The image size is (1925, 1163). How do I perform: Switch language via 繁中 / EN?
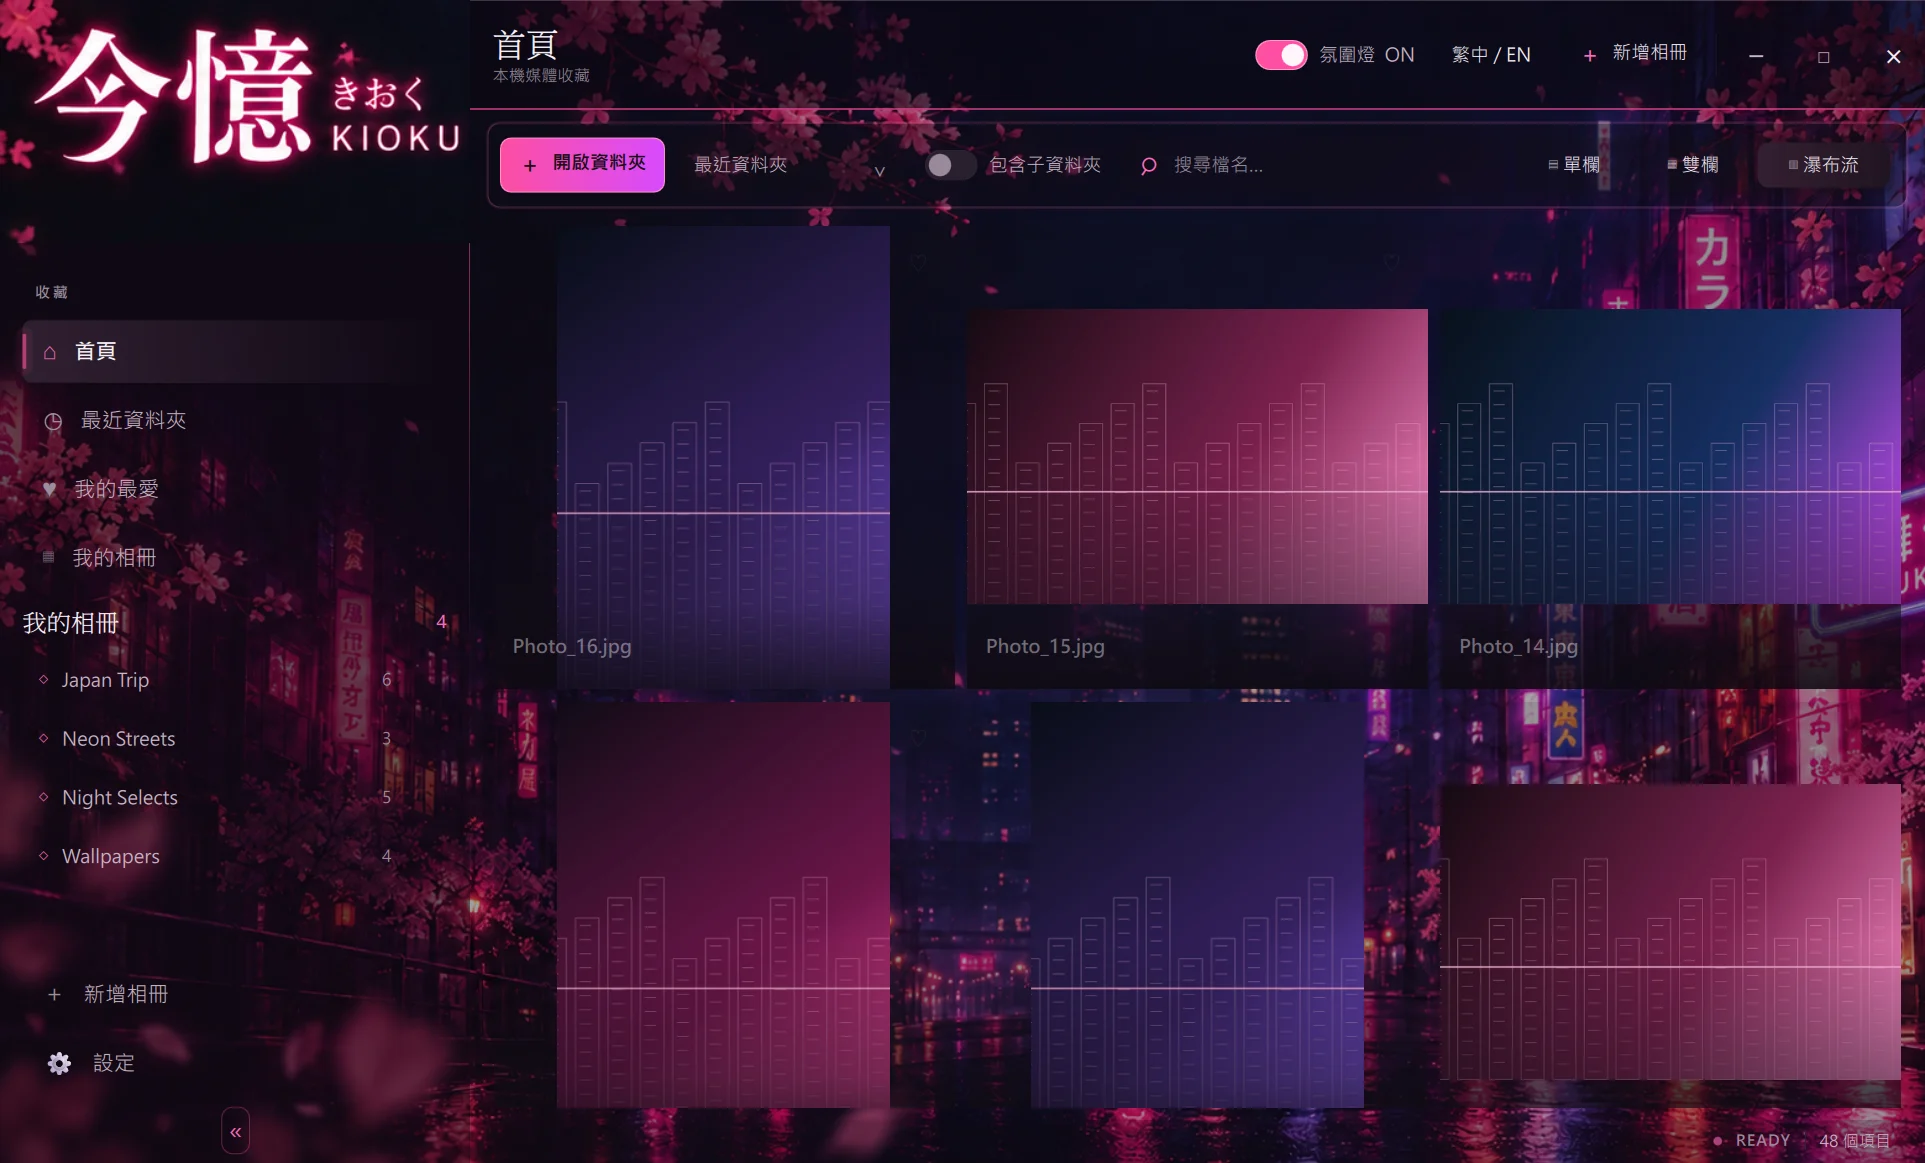1491,55
